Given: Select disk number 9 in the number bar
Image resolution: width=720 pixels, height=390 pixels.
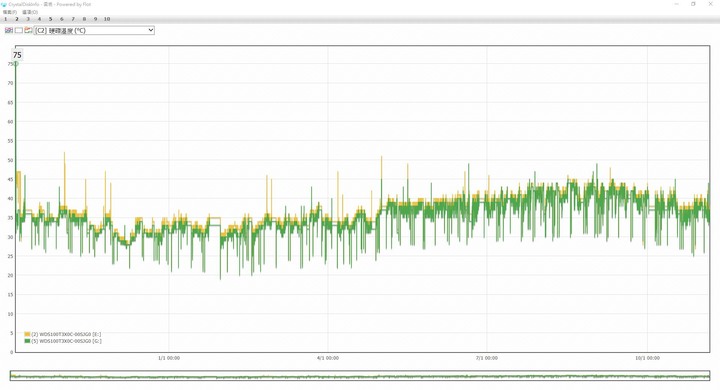Looking at the screenshot, I should [96, 19].
